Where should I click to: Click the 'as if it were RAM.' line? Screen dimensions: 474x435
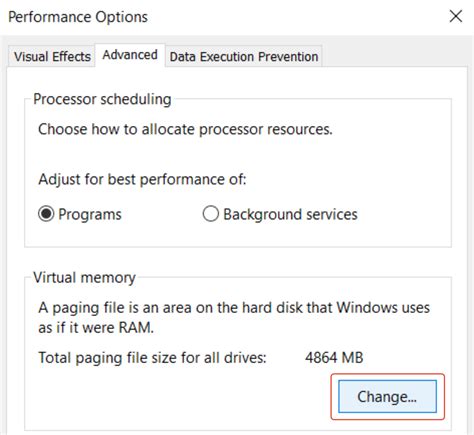(x=96, y=328)
